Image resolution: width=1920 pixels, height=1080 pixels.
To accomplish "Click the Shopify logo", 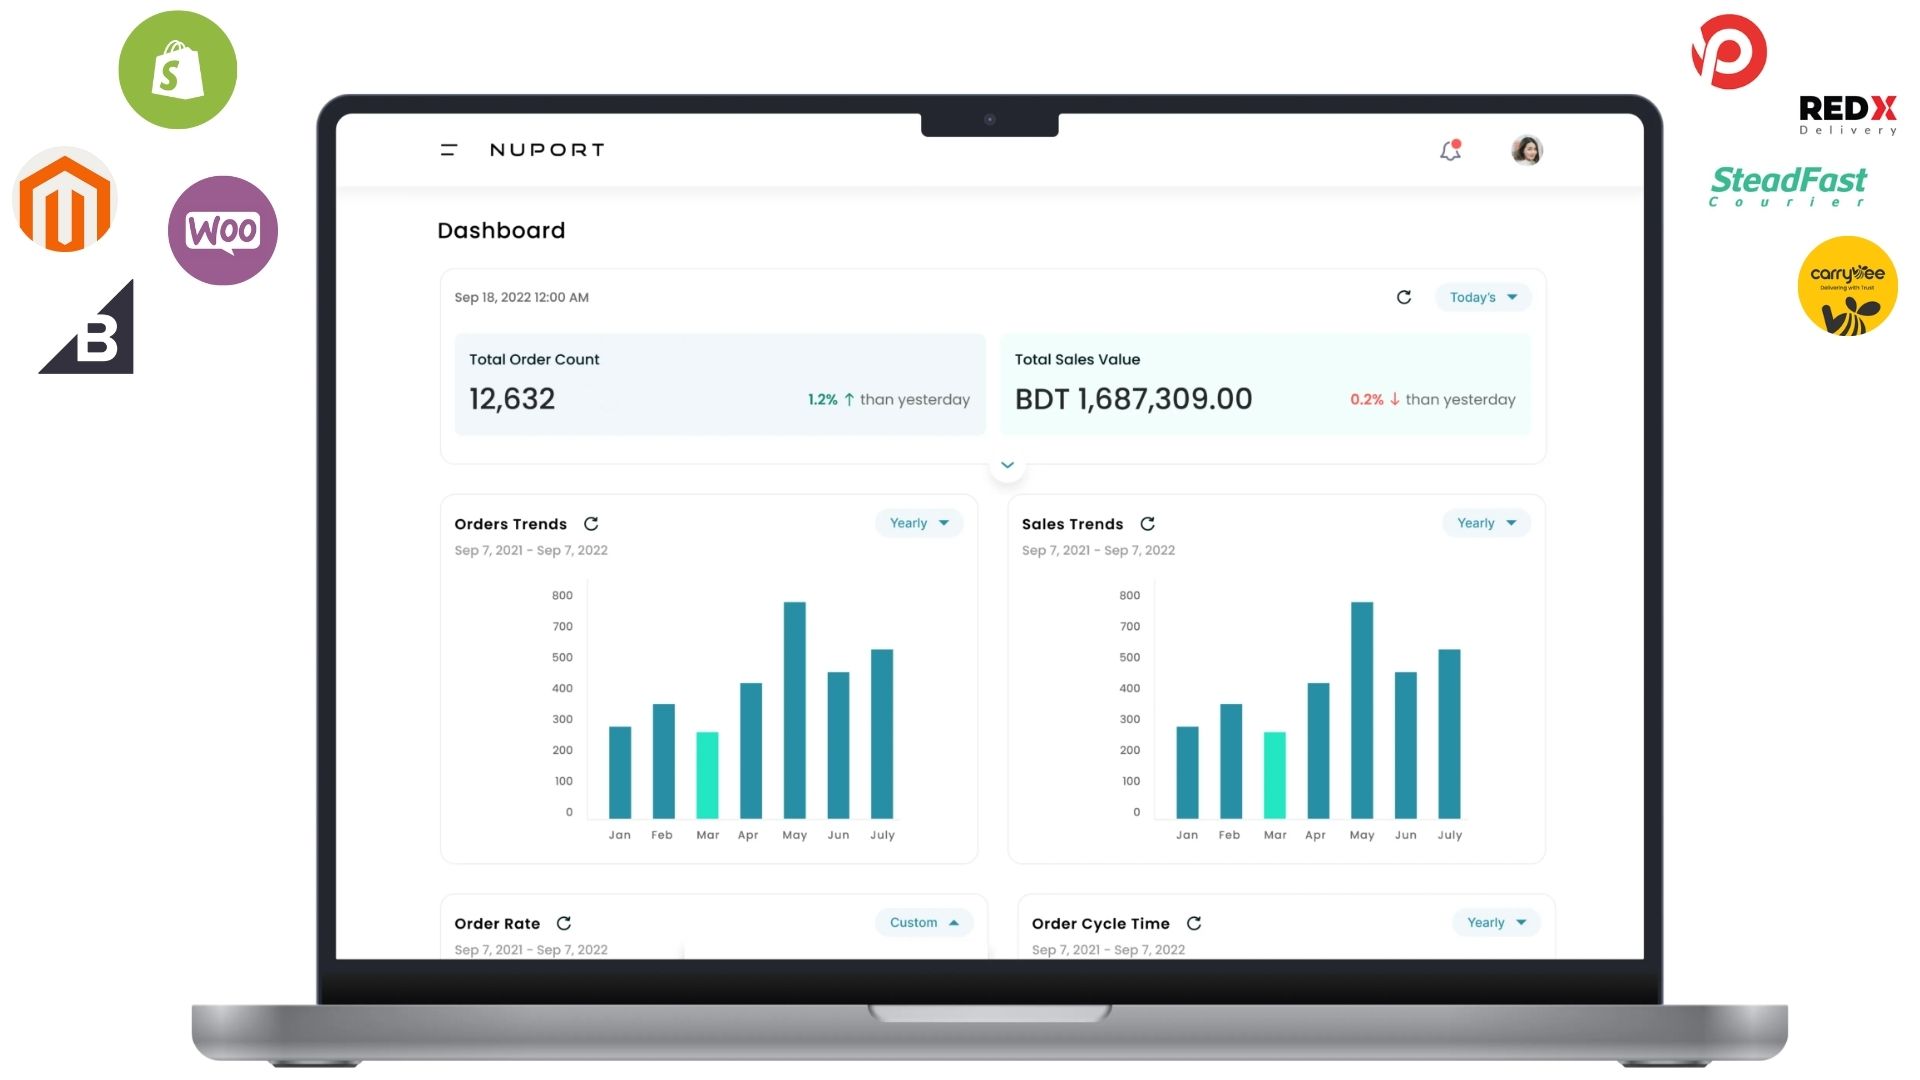I will tap(177, 68).
